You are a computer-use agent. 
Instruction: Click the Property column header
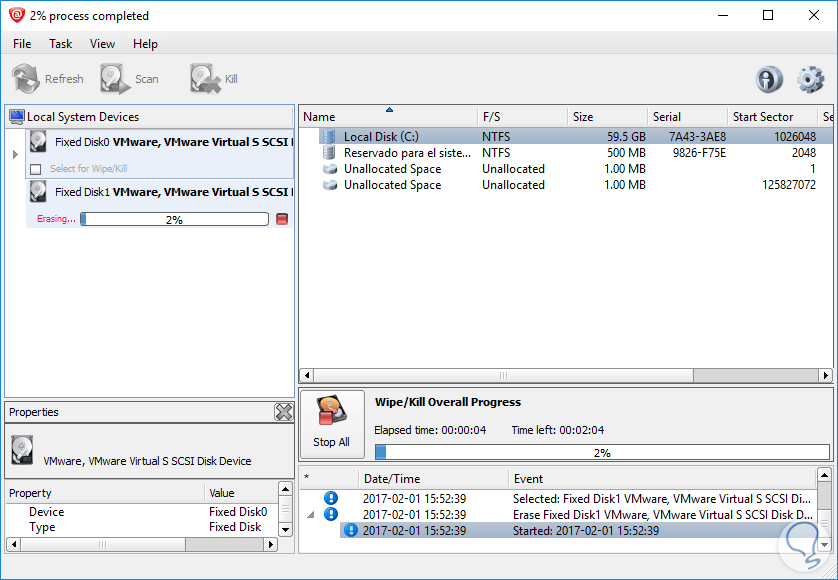click(105, 492)
